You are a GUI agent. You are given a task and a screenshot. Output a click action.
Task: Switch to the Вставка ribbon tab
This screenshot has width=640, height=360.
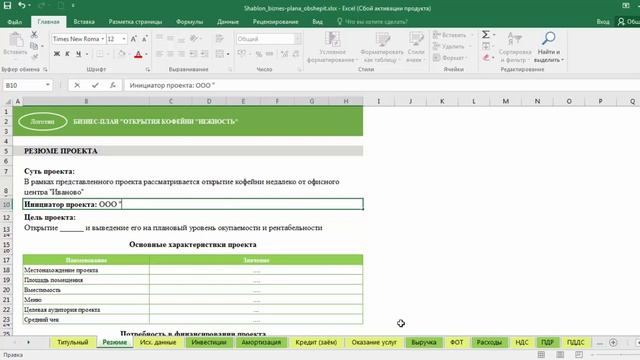click(x=84, y=22)
